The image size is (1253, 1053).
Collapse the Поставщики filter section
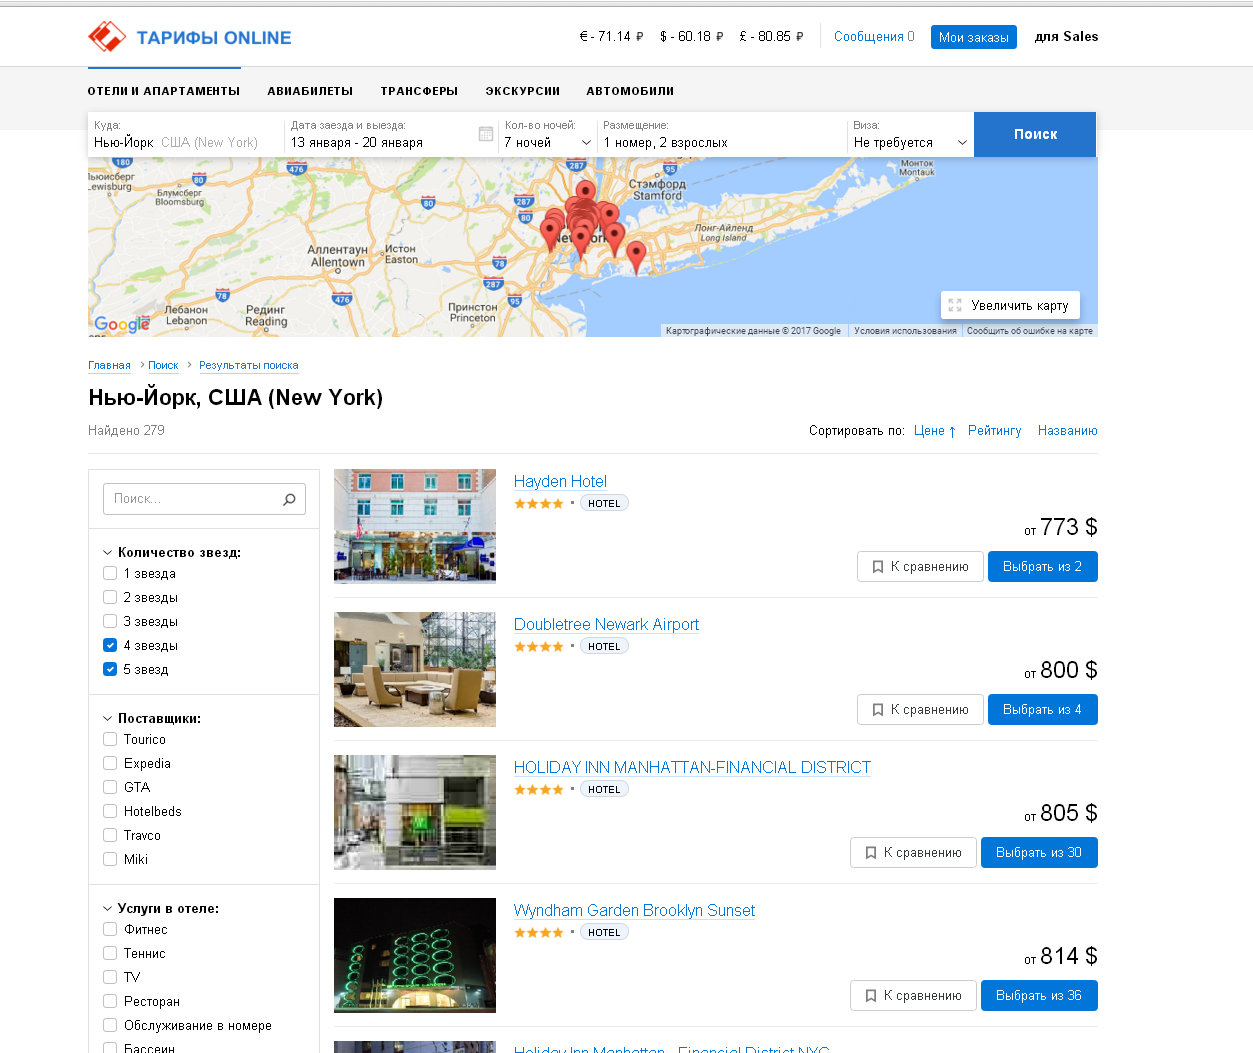tap(152, 718)
